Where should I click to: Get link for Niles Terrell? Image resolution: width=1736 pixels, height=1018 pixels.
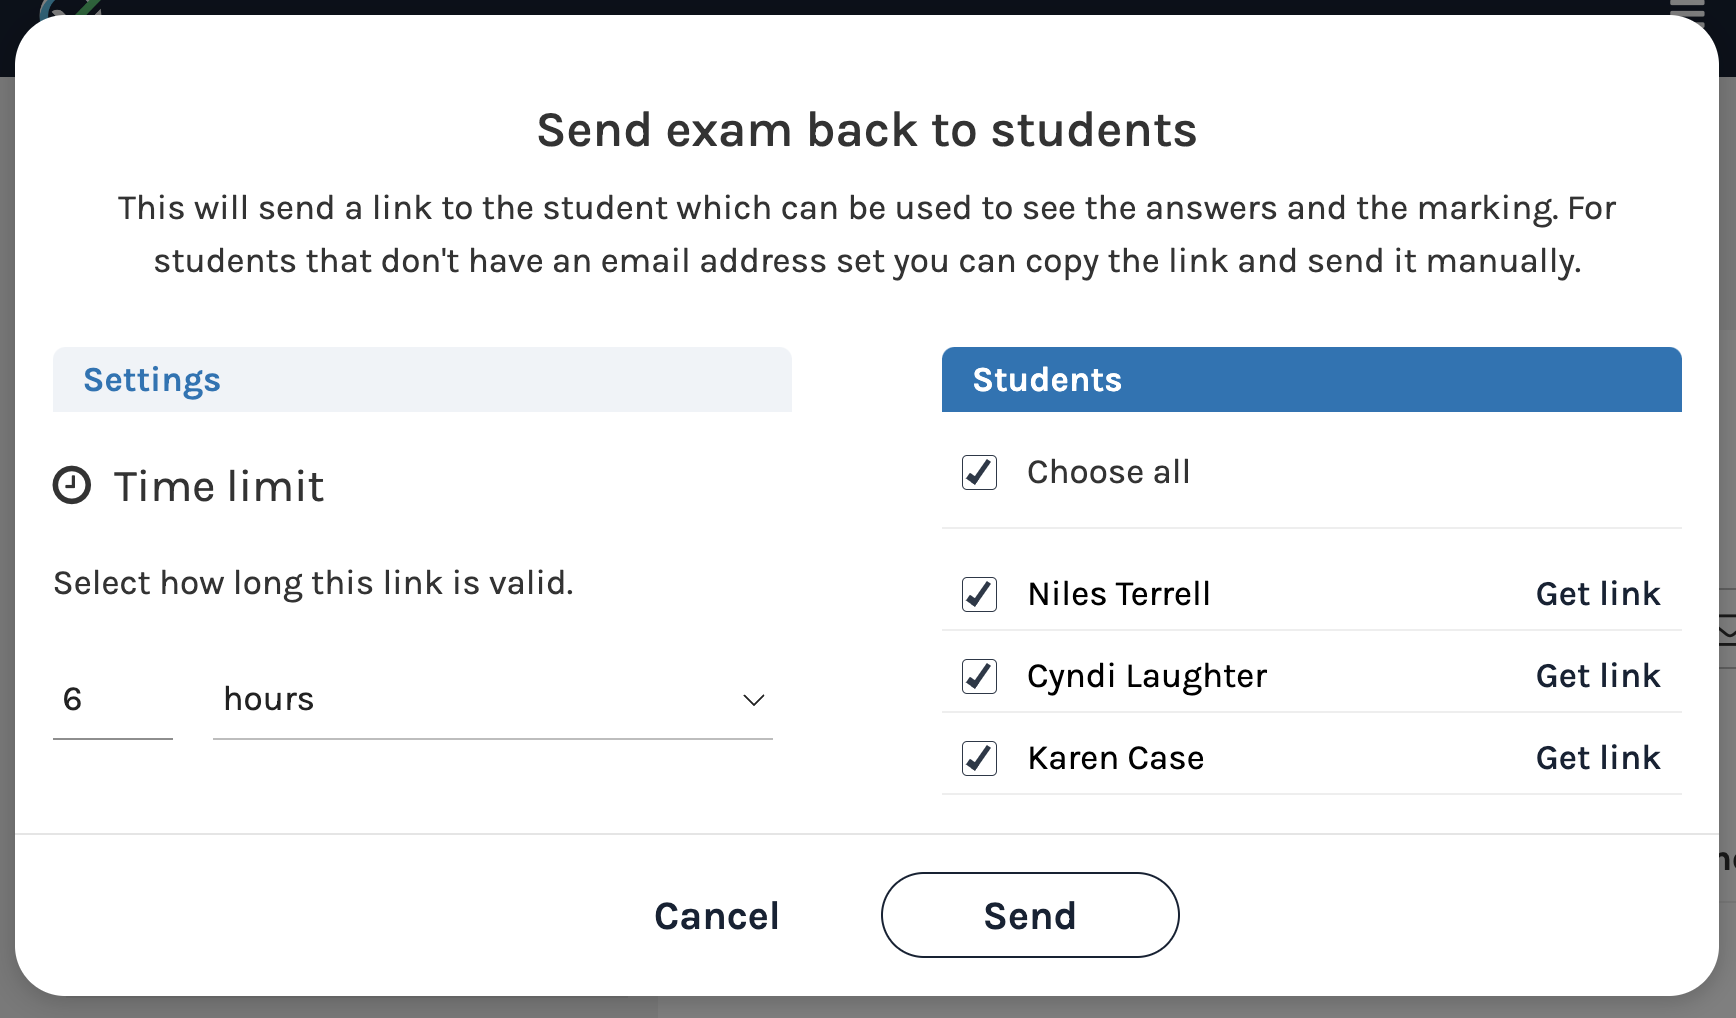[x=1597, y=594]
